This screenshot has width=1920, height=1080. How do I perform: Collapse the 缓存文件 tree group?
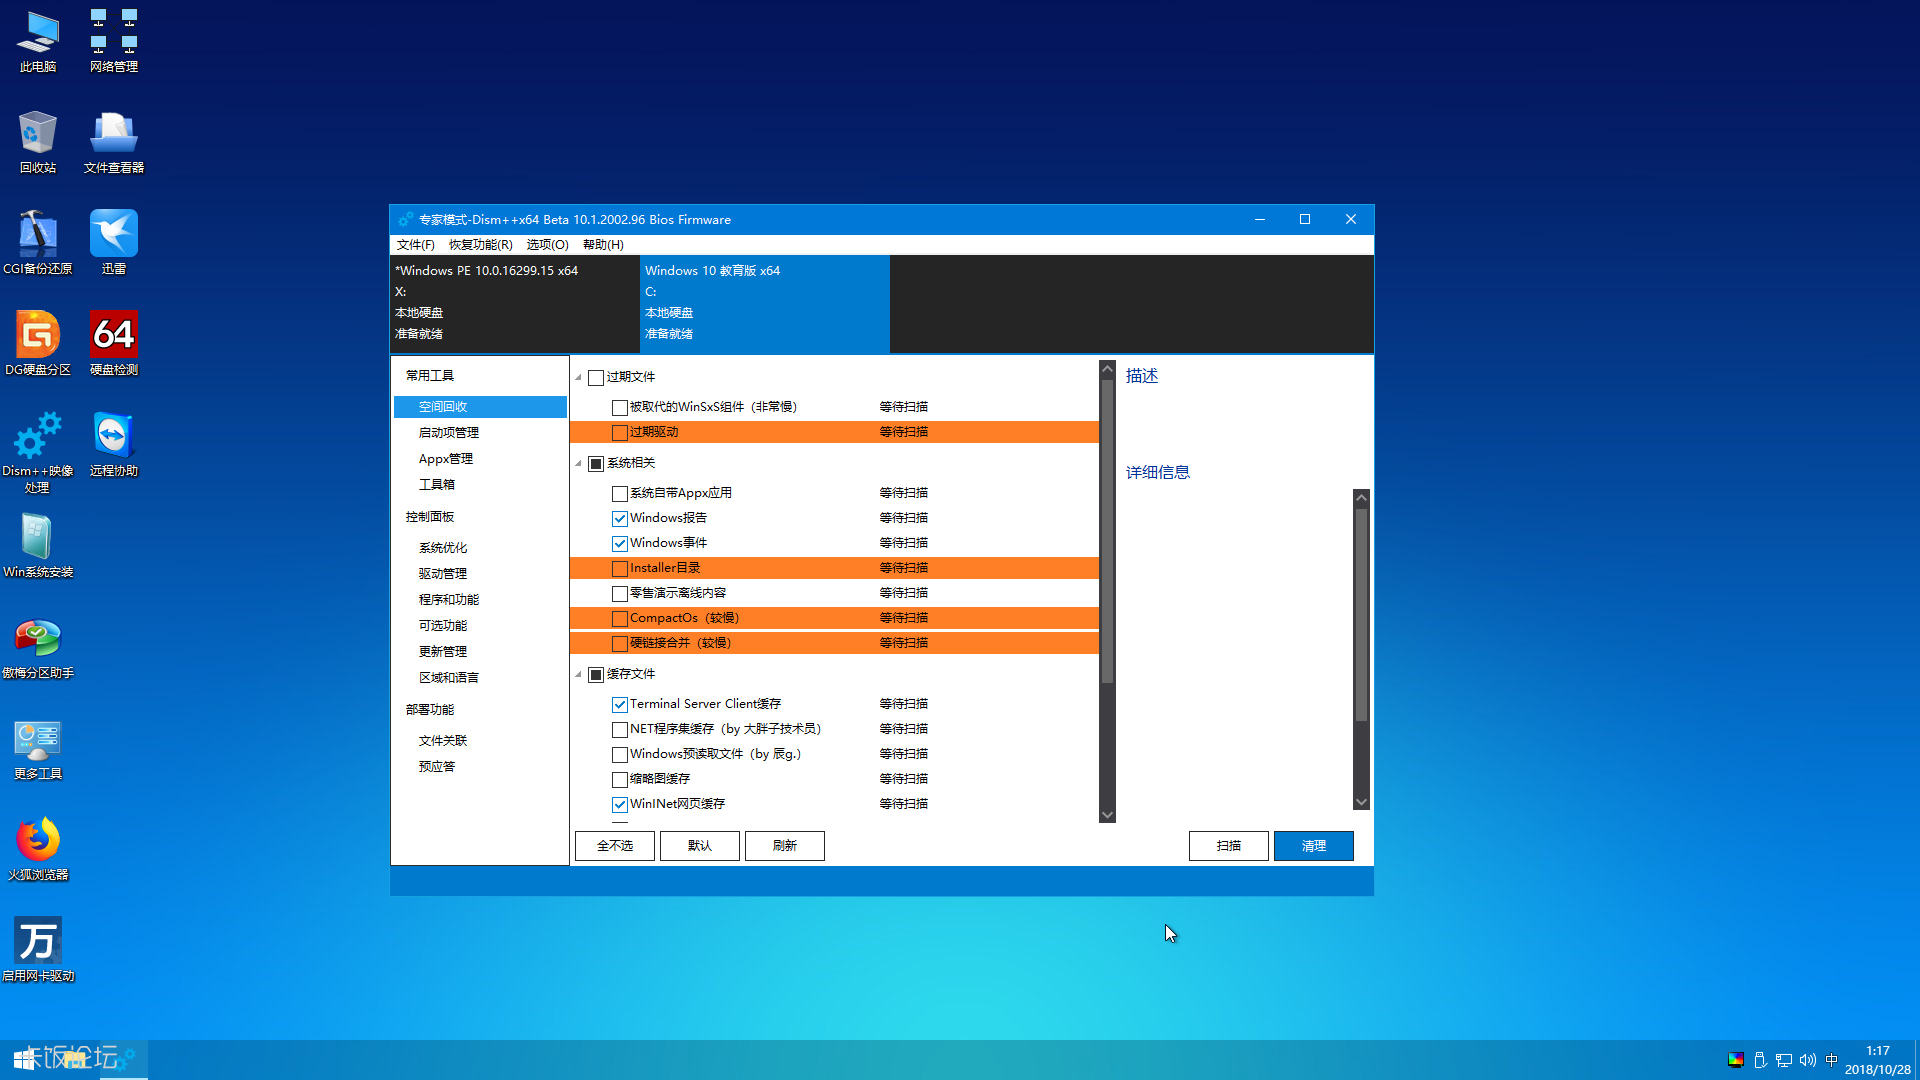click(578, 675)
